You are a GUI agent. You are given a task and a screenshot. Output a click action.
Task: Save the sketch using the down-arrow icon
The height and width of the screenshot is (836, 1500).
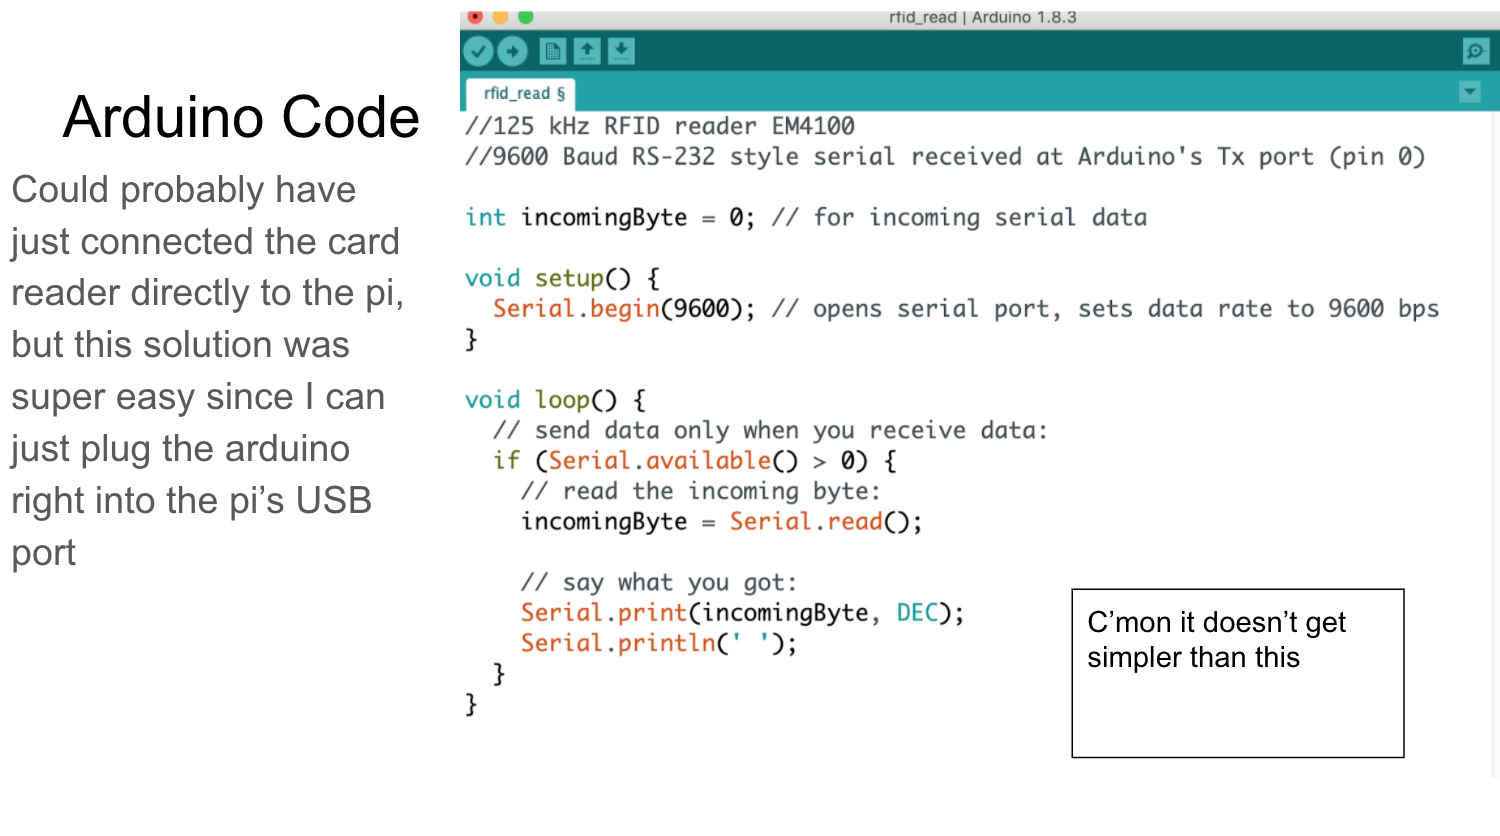coord(621,51)
